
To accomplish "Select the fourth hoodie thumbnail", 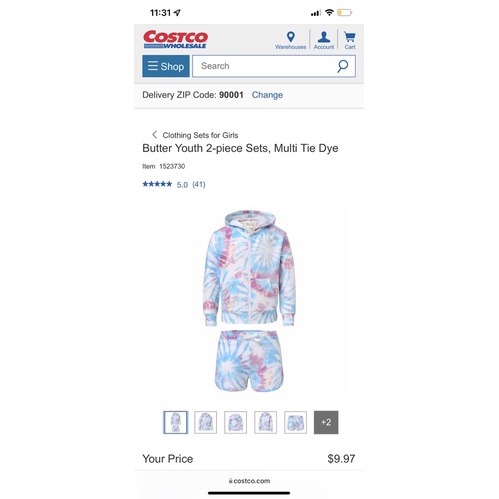I will (265, 422).
